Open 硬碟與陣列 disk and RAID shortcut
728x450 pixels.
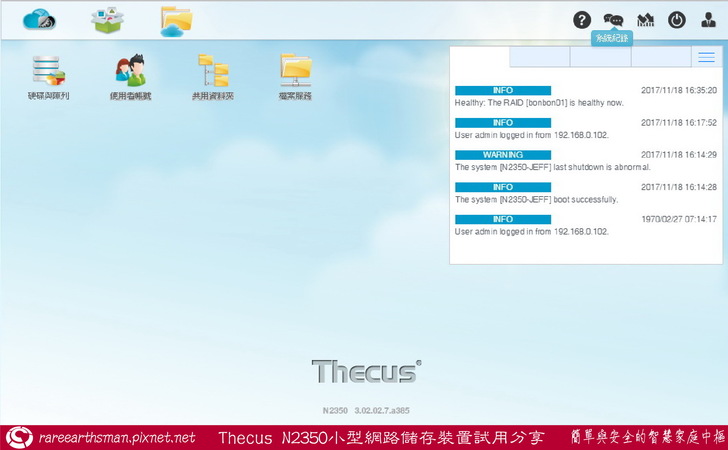(48, 77)
